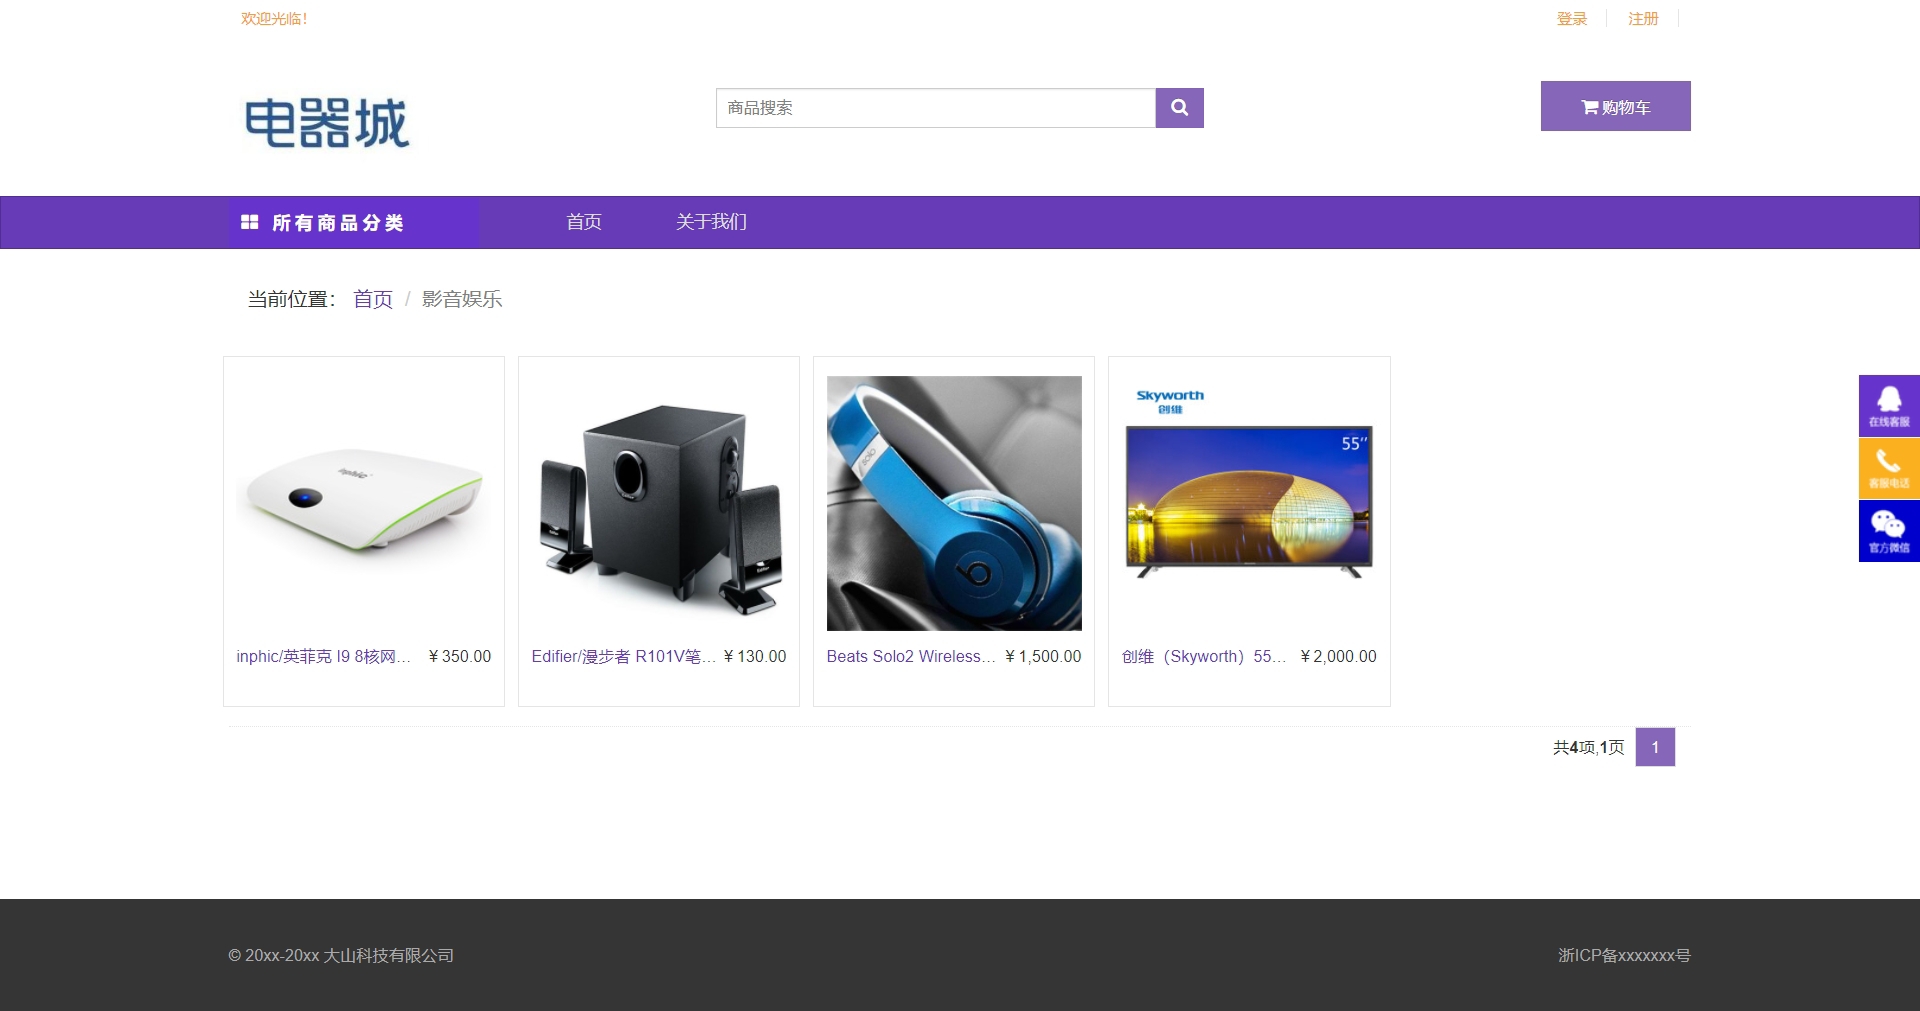Click 首页 in the breadcrumb
1920x1011 pixels.
point(373,299)
